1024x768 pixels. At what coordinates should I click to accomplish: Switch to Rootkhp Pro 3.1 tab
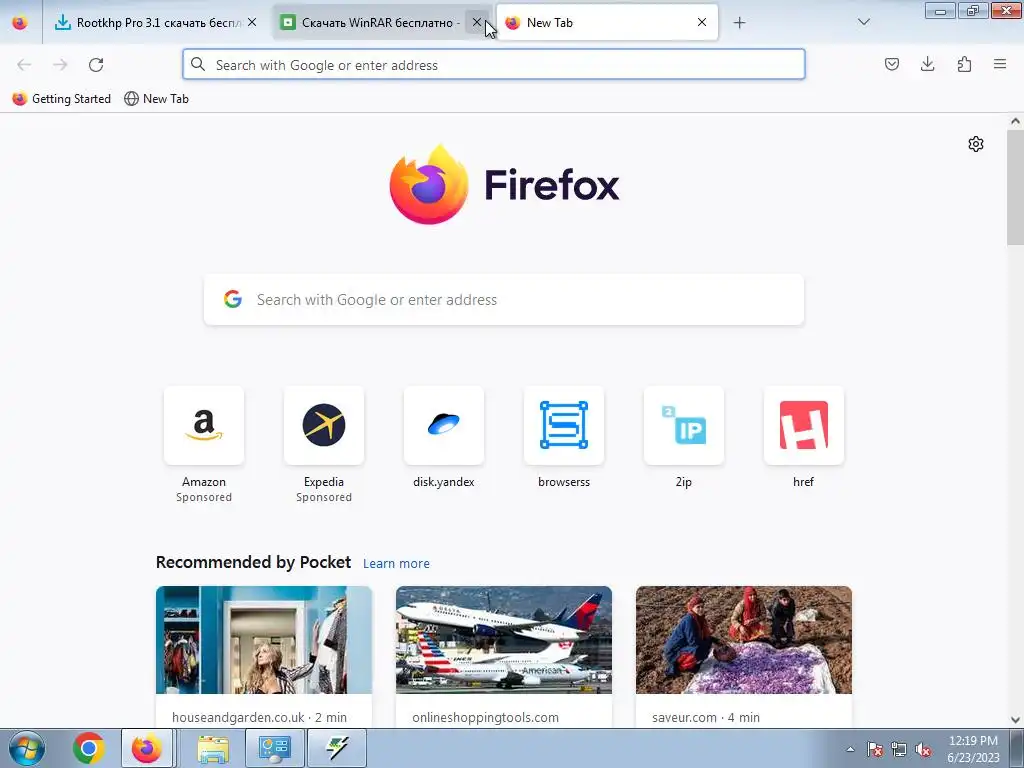click(x=156, y=23)
